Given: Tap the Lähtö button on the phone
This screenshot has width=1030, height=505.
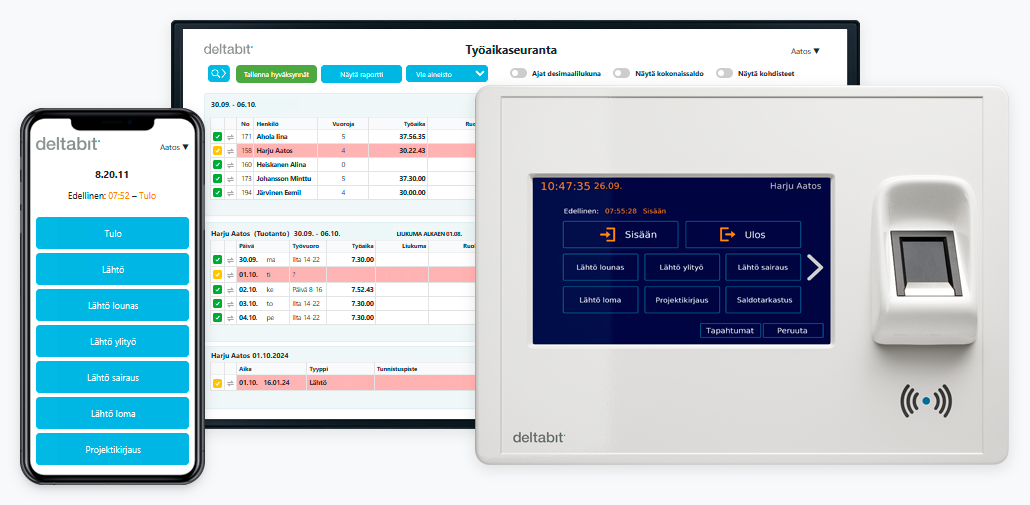Looking at the screenshot, I should (112, 269).
